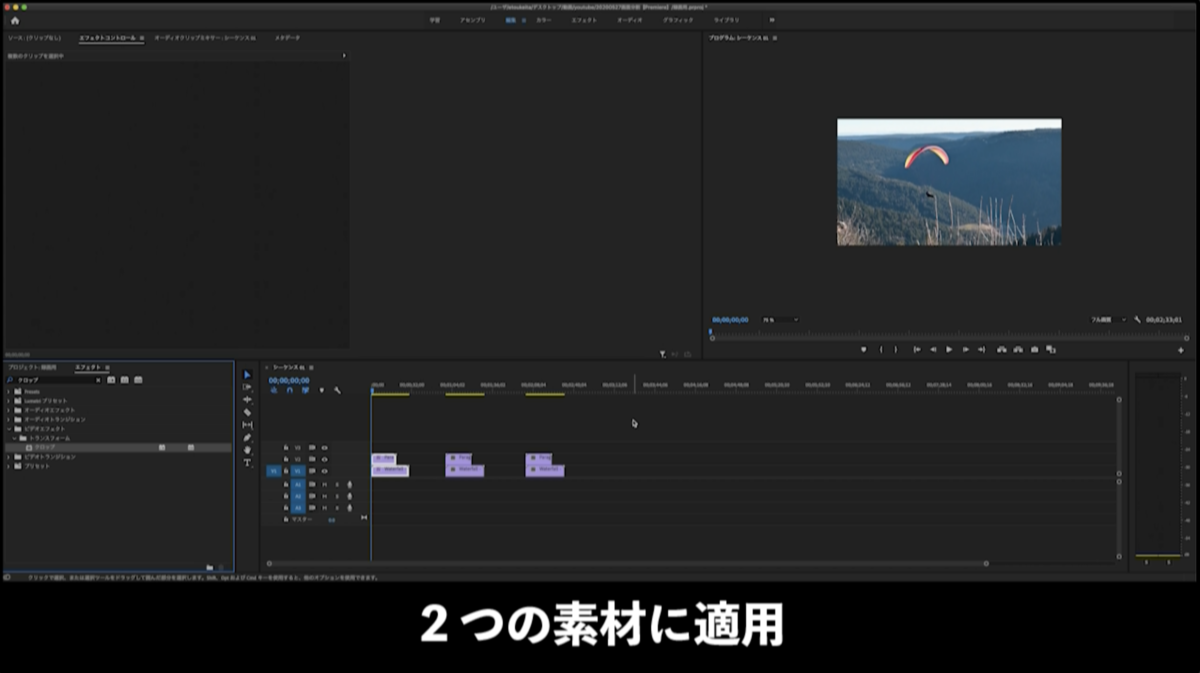Open the カラー workspace

(x=543, y=20)
